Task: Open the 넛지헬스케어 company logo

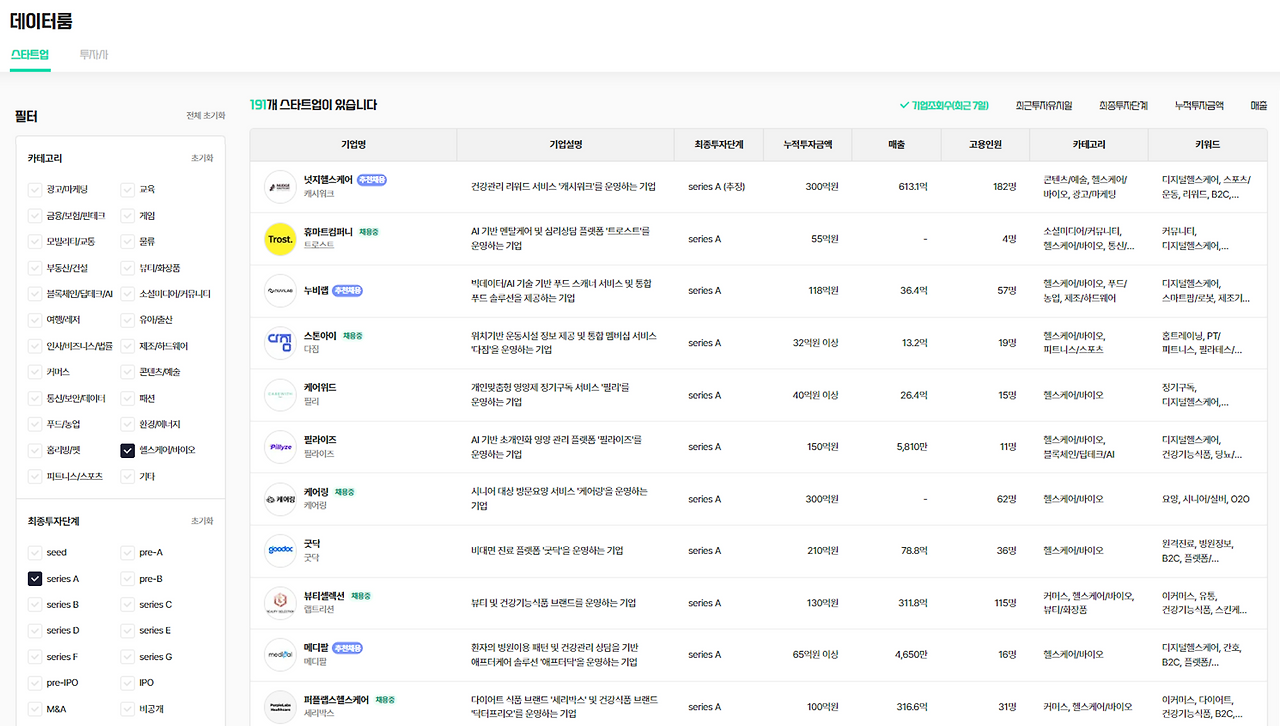Action: coord(280,187)
